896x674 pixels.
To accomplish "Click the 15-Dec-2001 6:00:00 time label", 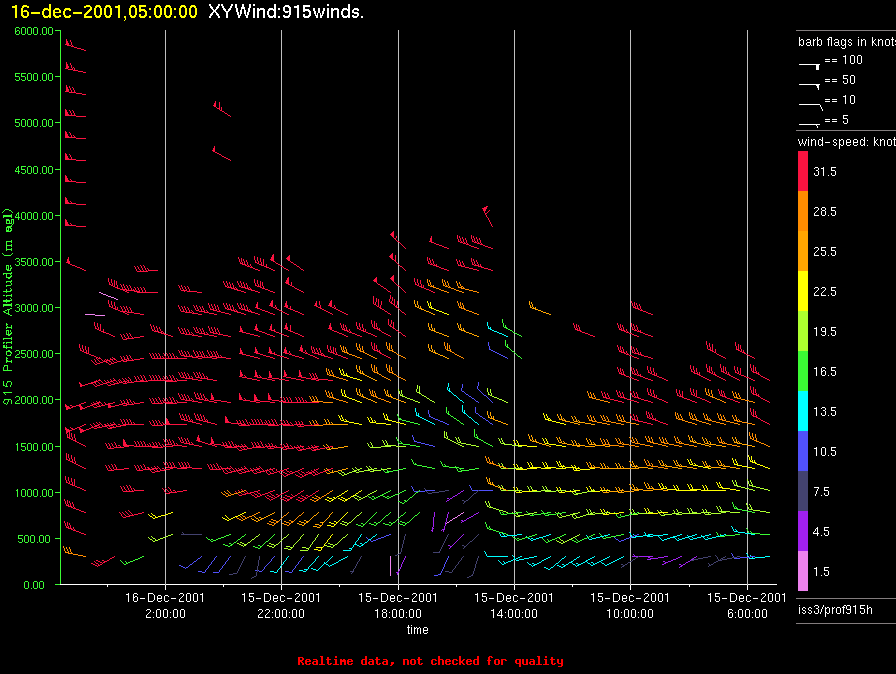I will click(747, 605).
